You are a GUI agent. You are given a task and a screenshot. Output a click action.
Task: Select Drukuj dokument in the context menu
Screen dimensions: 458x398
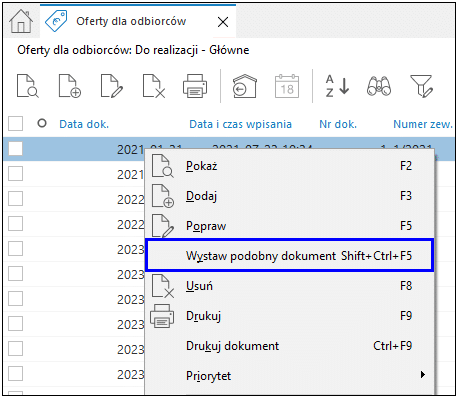click(x=290, y=346)
